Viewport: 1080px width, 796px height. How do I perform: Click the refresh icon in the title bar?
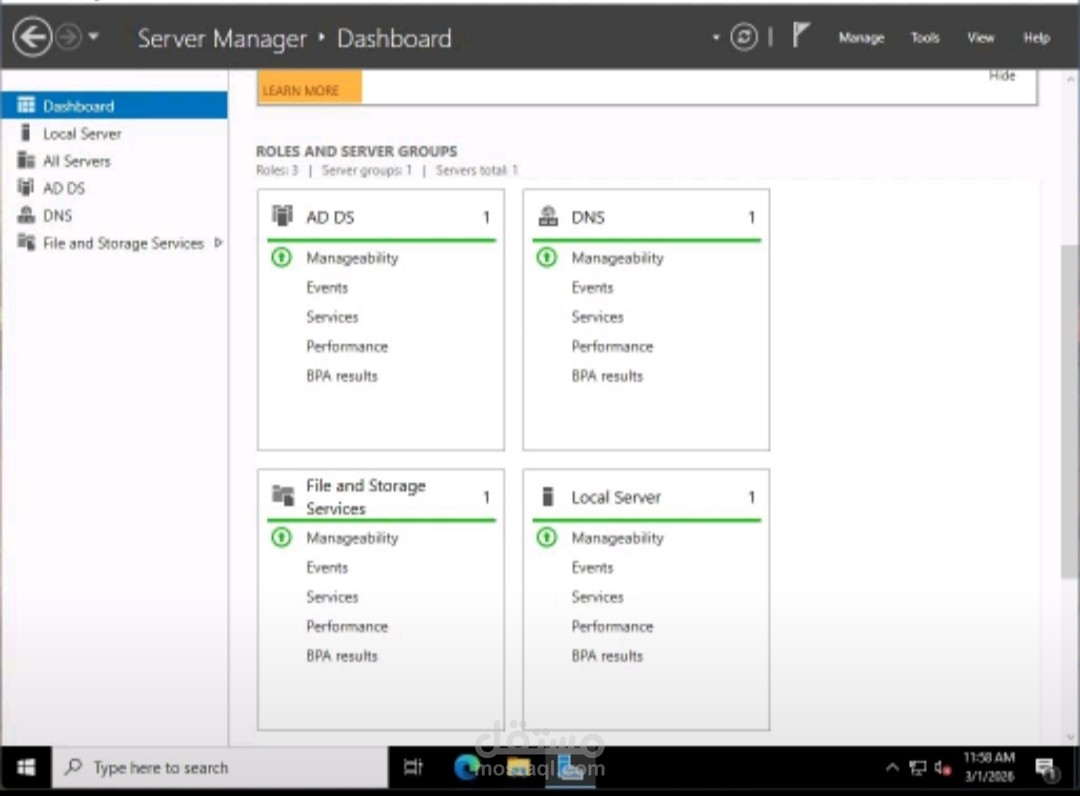click(x=744, y=37)
